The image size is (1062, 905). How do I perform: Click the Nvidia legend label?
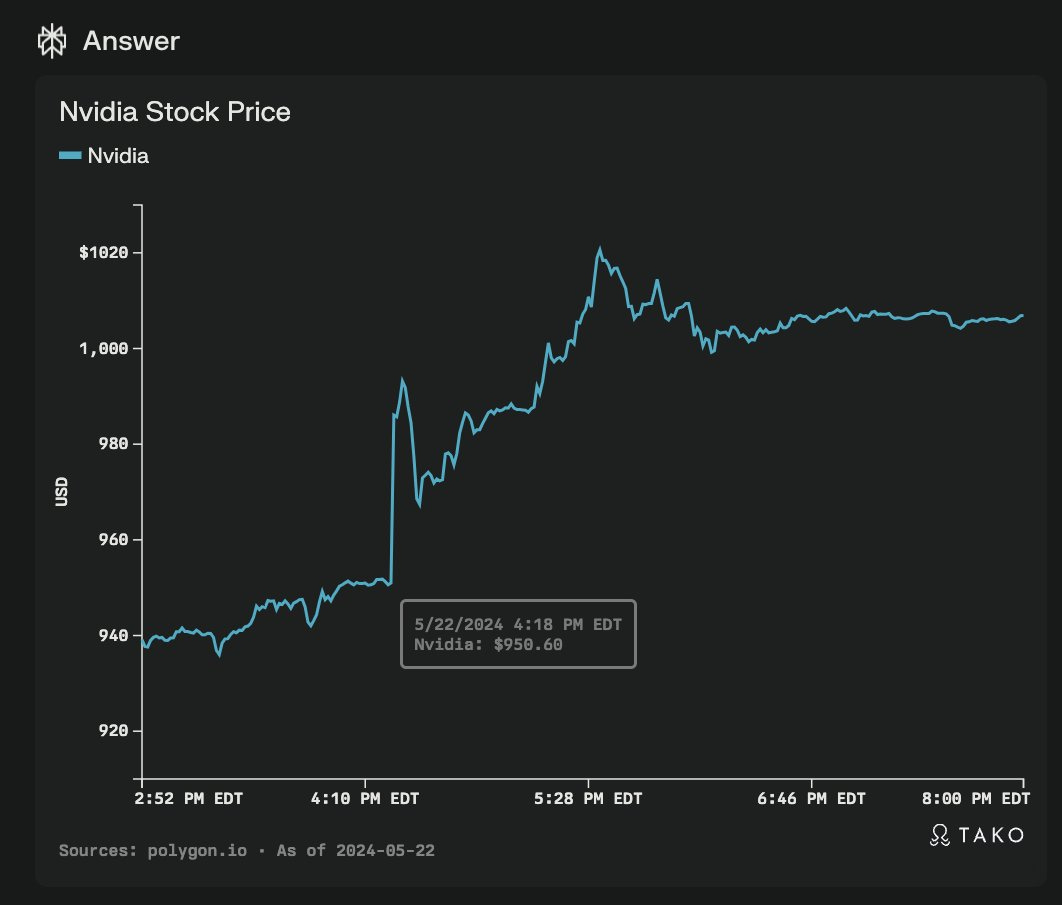click(x=119, y=156)
